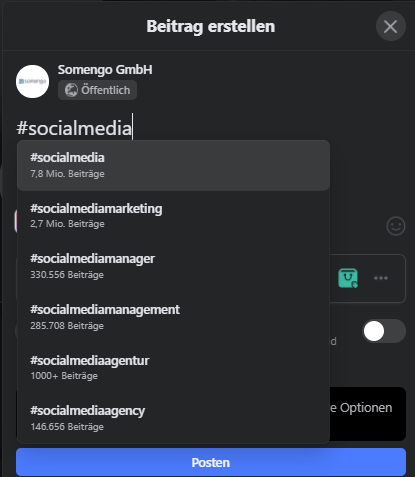The image size is (415, 477).
Task: Click the blue Posten button
Action: coord(211,462)
